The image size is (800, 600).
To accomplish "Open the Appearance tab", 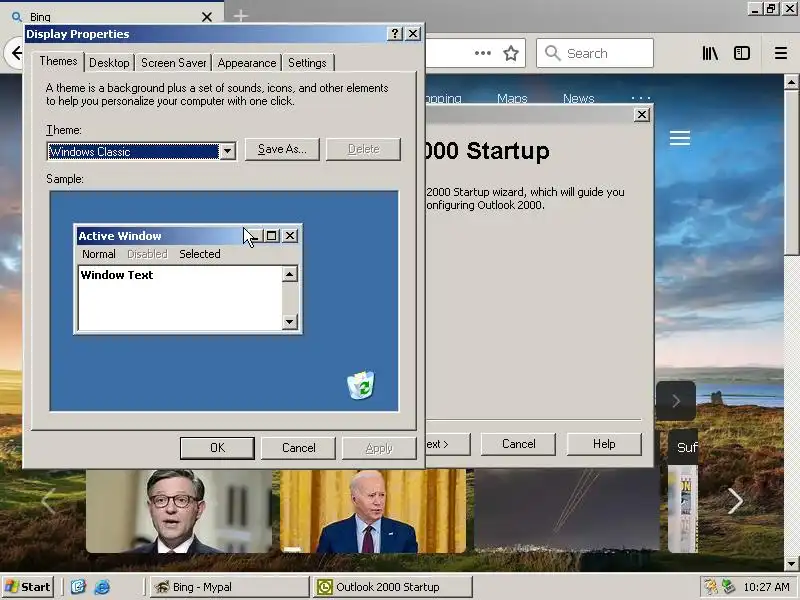I will click(246, 63).
